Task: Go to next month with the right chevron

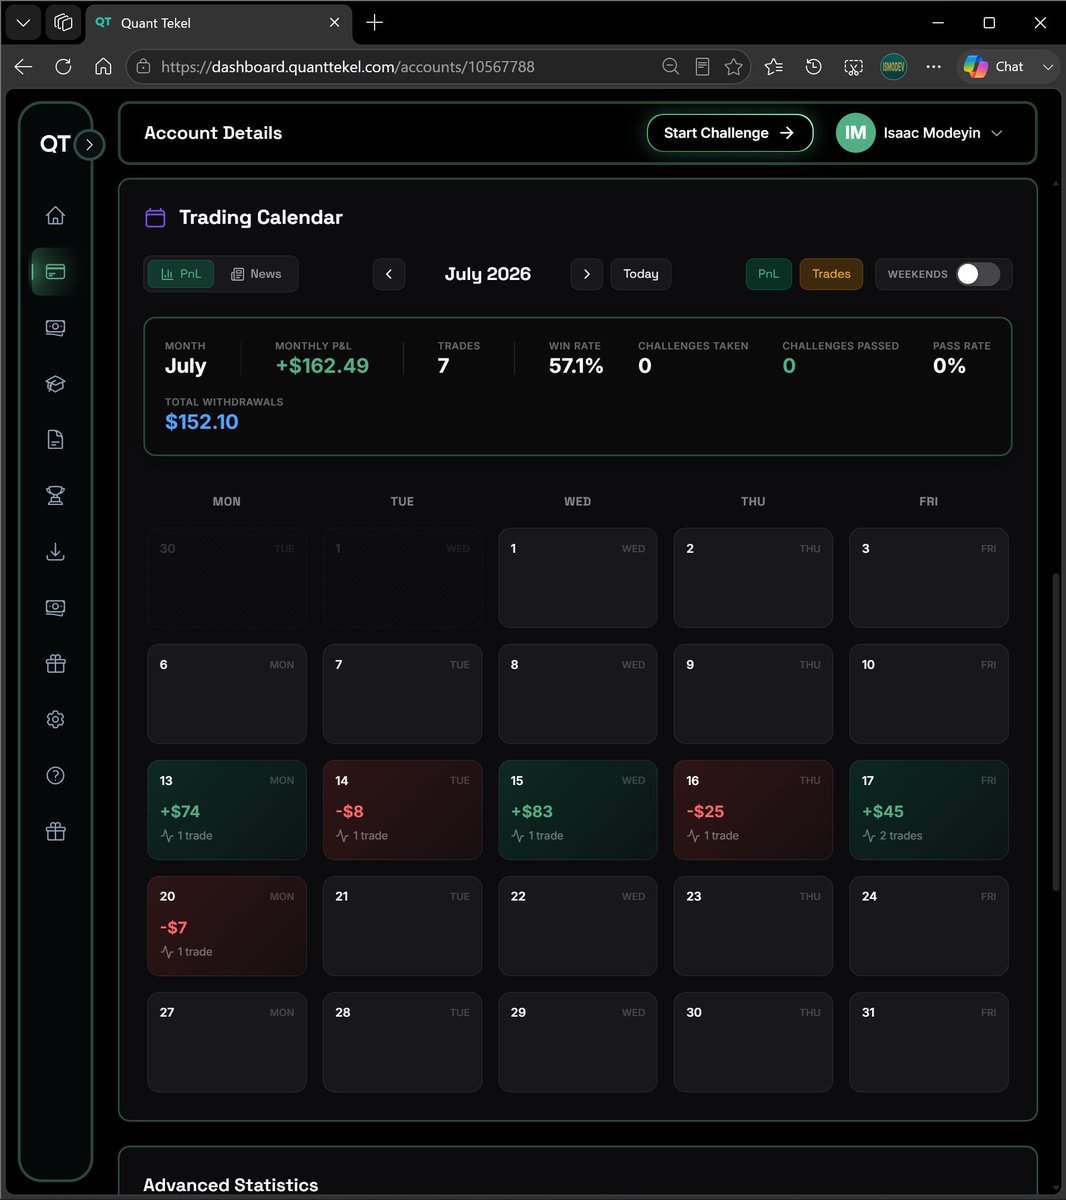Action: pos(587,274)
